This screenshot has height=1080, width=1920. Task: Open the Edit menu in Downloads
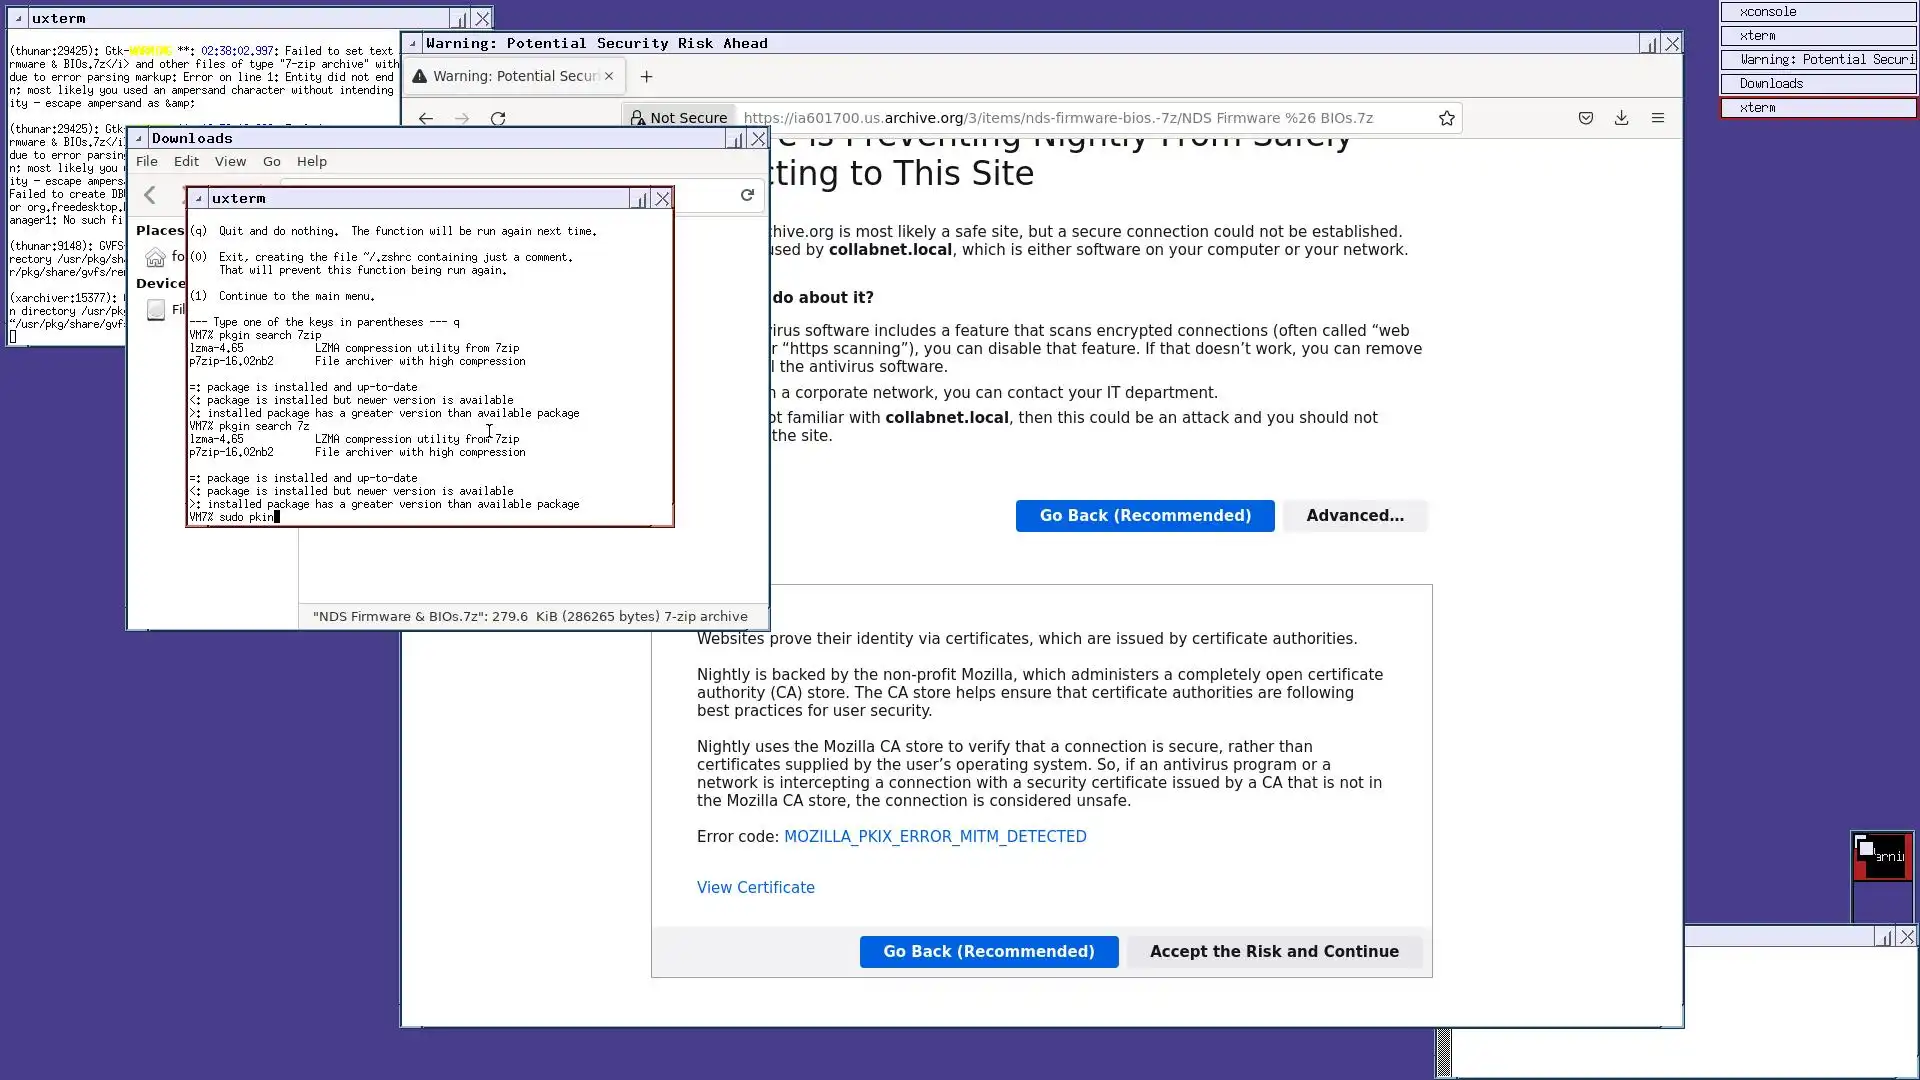(x=186, y=162)
